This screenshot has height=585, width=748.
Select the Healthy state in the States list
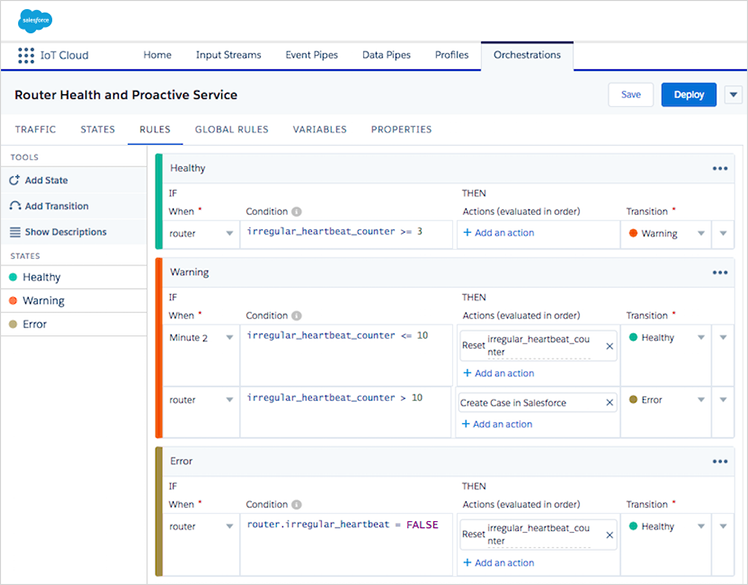pos(73,277)
